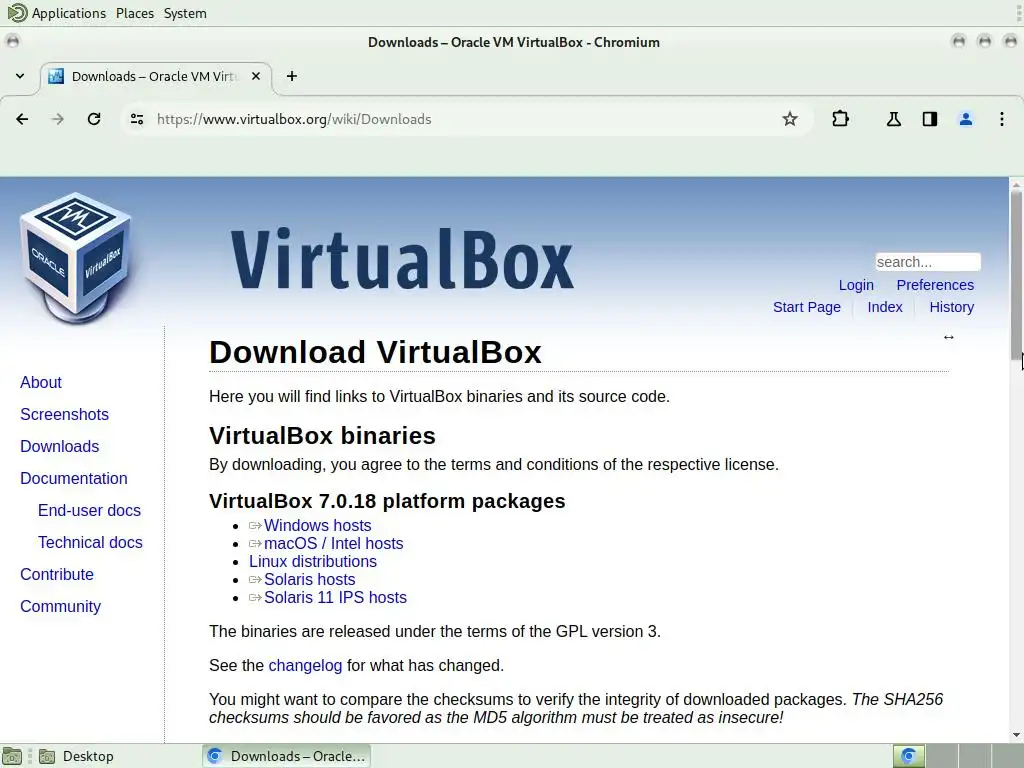Open Chrome Labs flask icon
This screenshot has height=768, width=1024.
[893, 119]
